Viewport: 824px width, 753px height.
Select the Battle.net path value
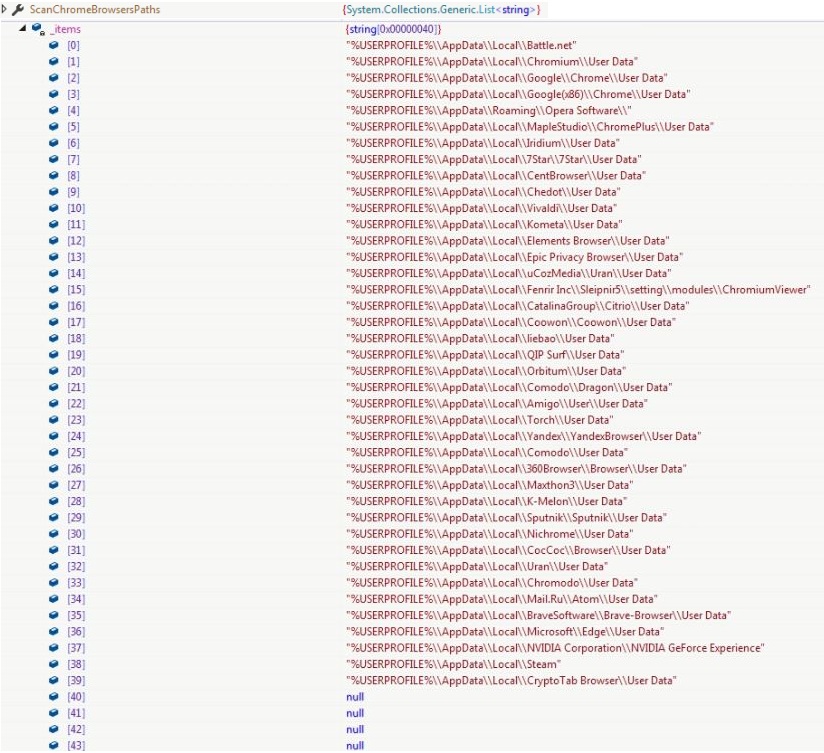click(x=461, y=46)
